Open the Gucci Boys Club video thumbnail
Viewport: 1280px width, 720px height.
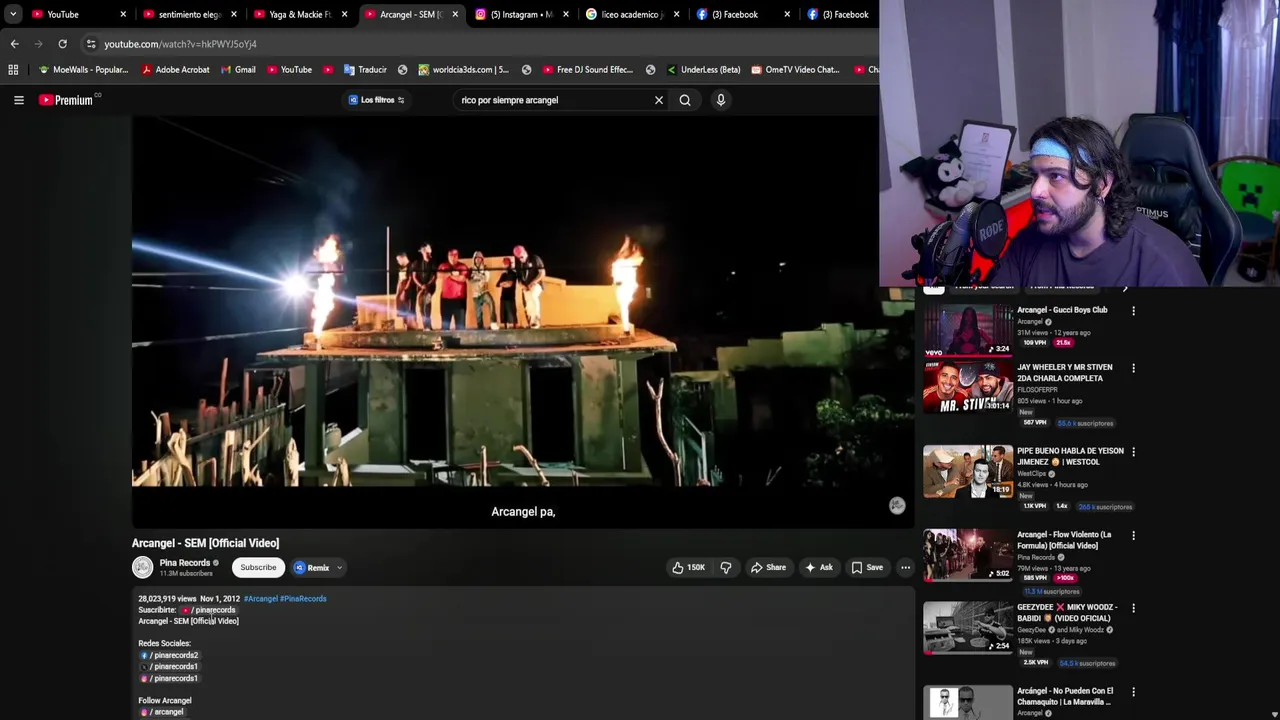(968, 331)
